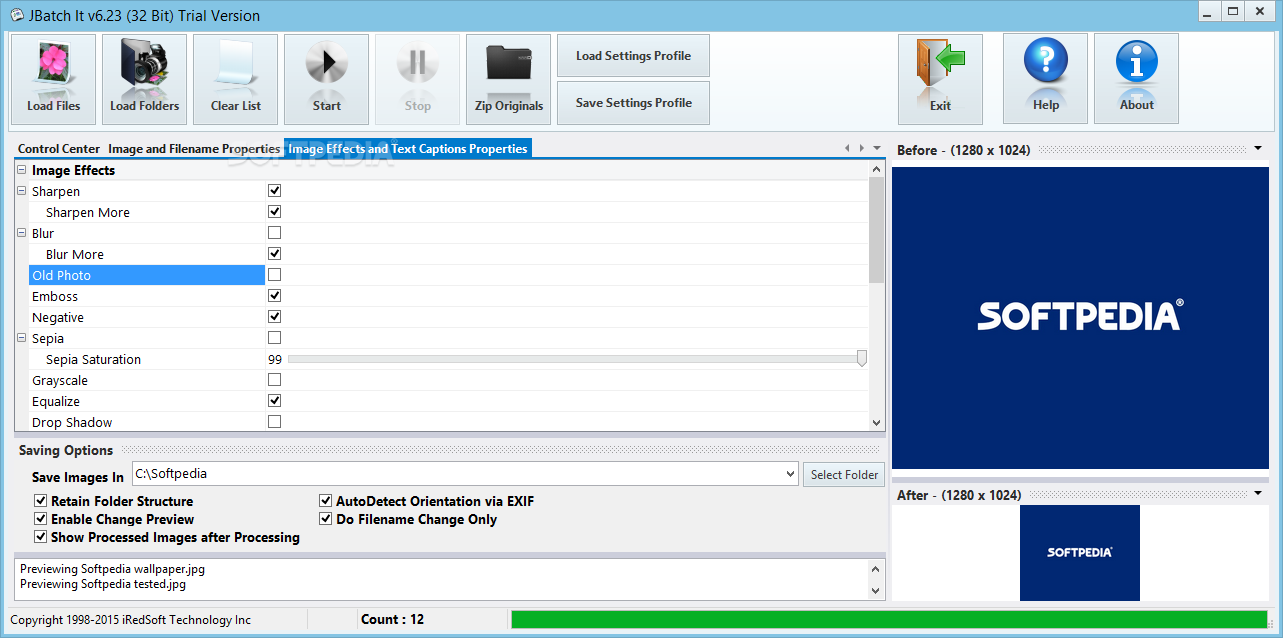Open the Save Images In dropdown
The height and width of the screenshot is (638, 1283).
pyautogui.click(x=790, y=474)
